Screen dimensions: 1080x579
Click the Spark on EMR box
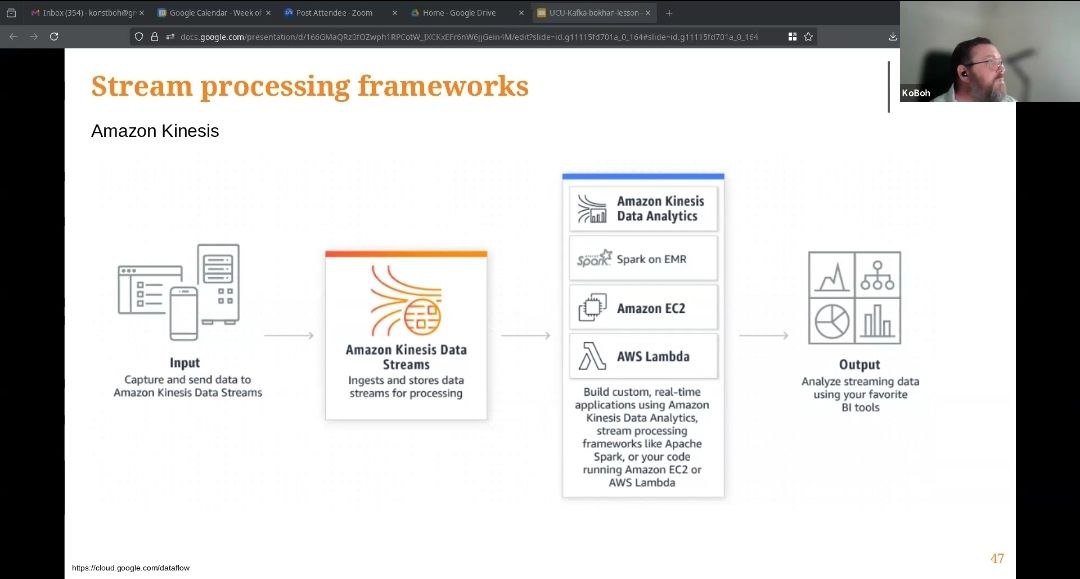pyautogui.click(x=643, y=258)
